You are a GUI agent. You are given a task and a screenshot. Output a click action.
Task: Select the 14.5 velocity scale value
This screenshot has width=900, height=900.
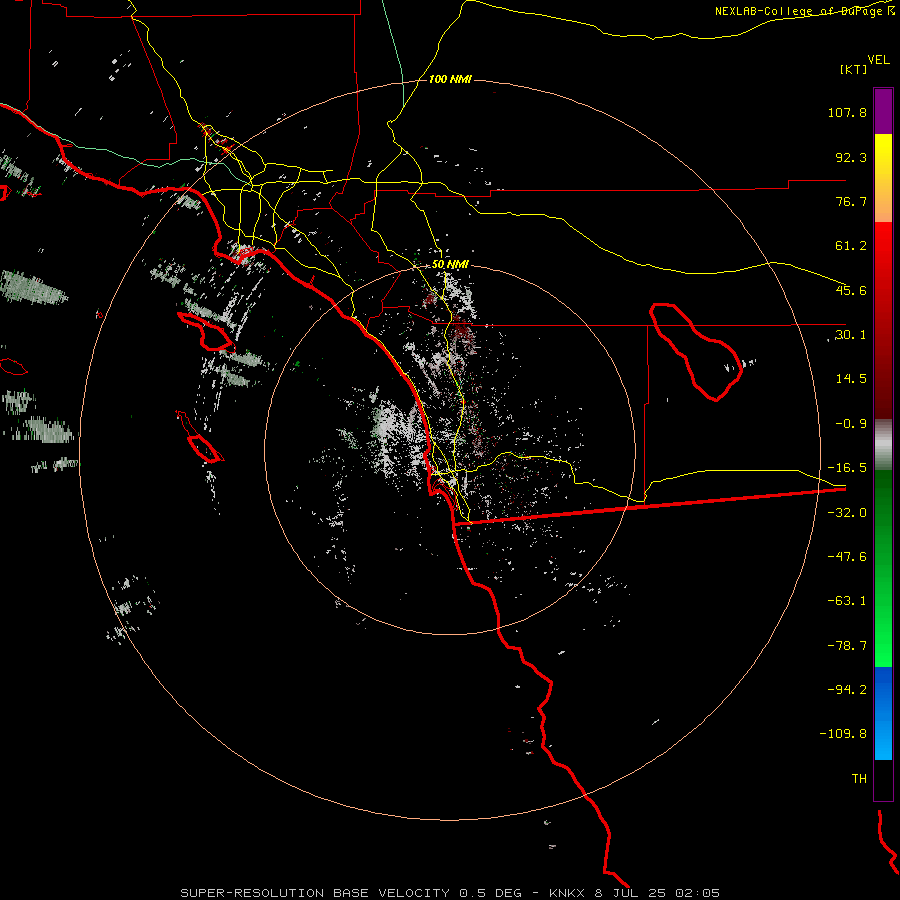point(851,379)
